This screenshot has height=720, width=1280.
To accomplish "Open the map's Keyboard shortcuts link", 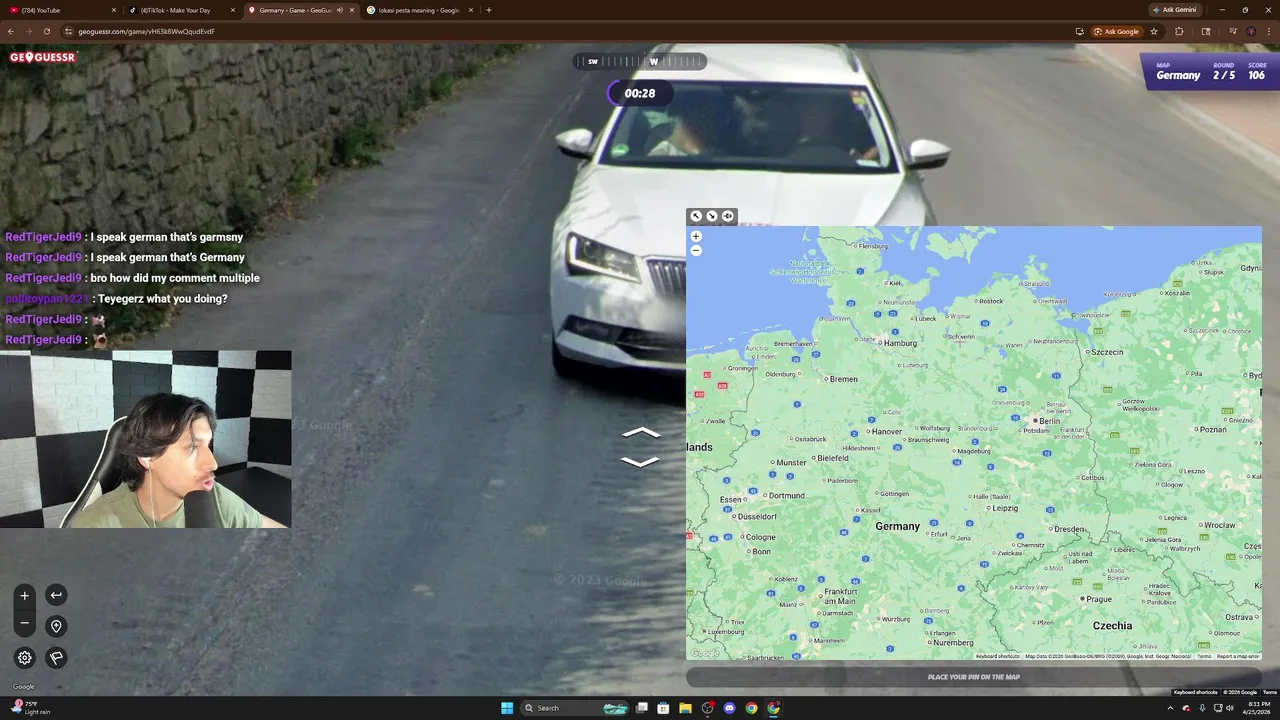I will point(997,656).
